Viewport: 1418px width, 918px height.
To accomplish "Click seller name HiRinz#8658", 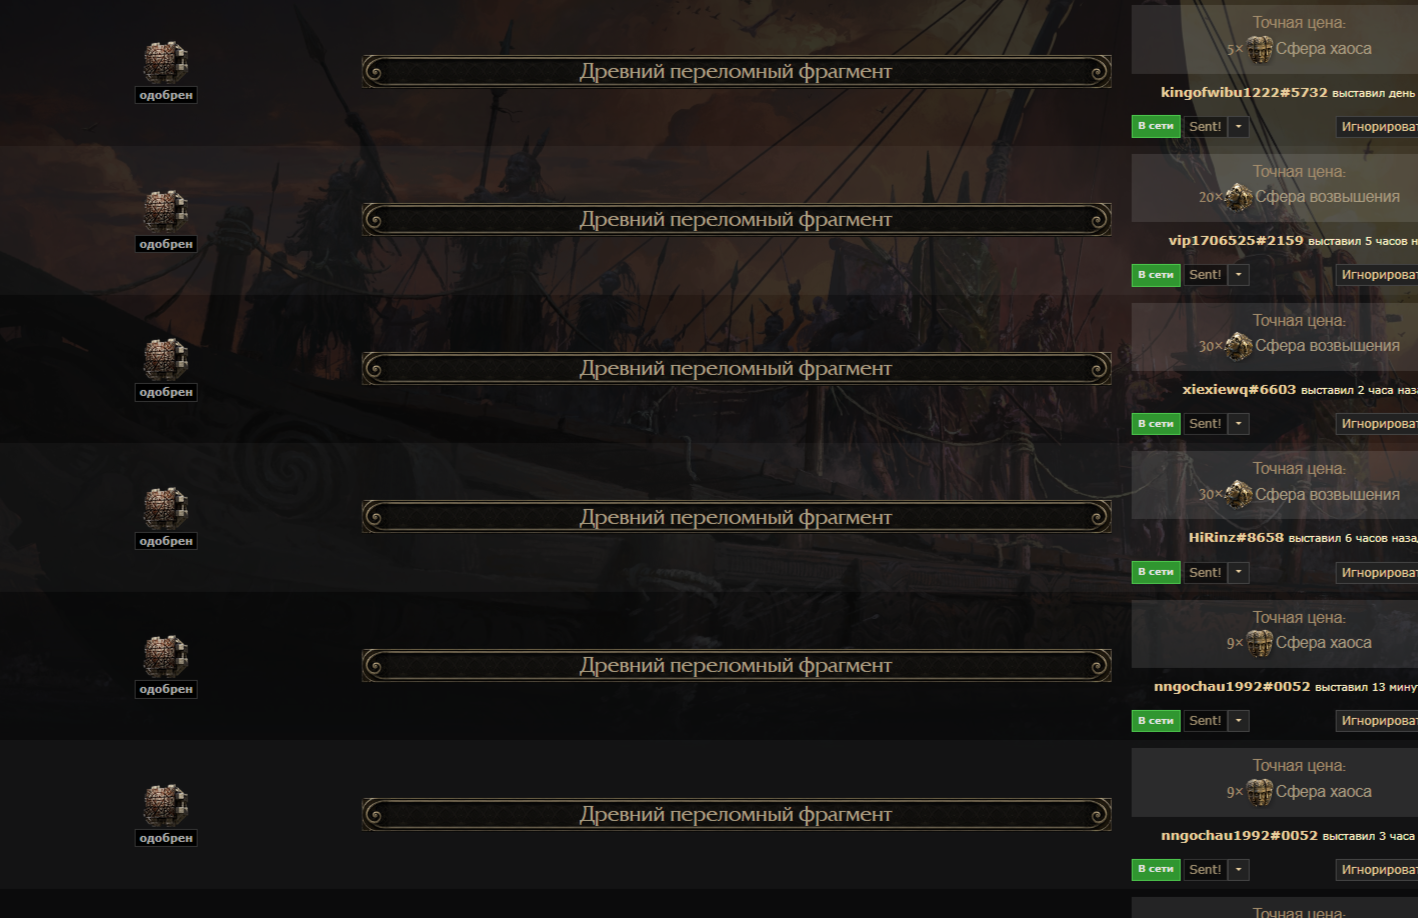I will (x=1236, y=537).
